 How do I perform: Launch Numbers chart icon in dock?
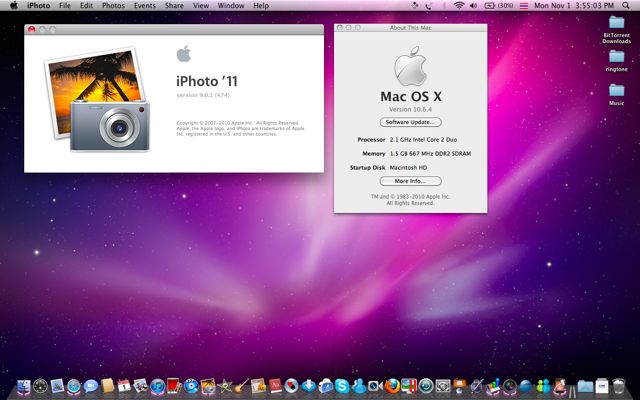coord(493,386)
